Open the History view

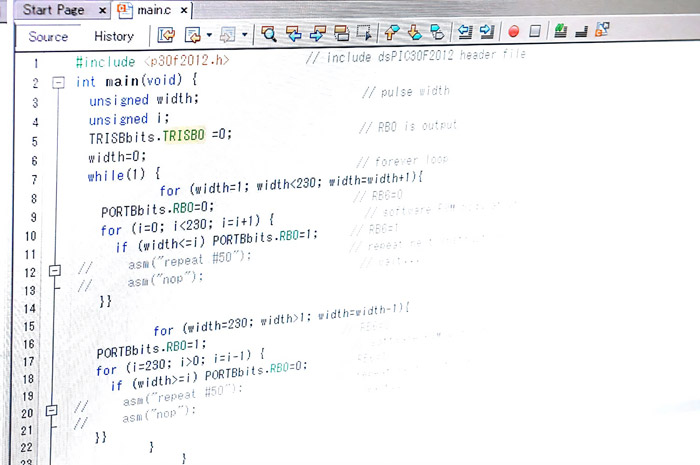pos(113,36)
